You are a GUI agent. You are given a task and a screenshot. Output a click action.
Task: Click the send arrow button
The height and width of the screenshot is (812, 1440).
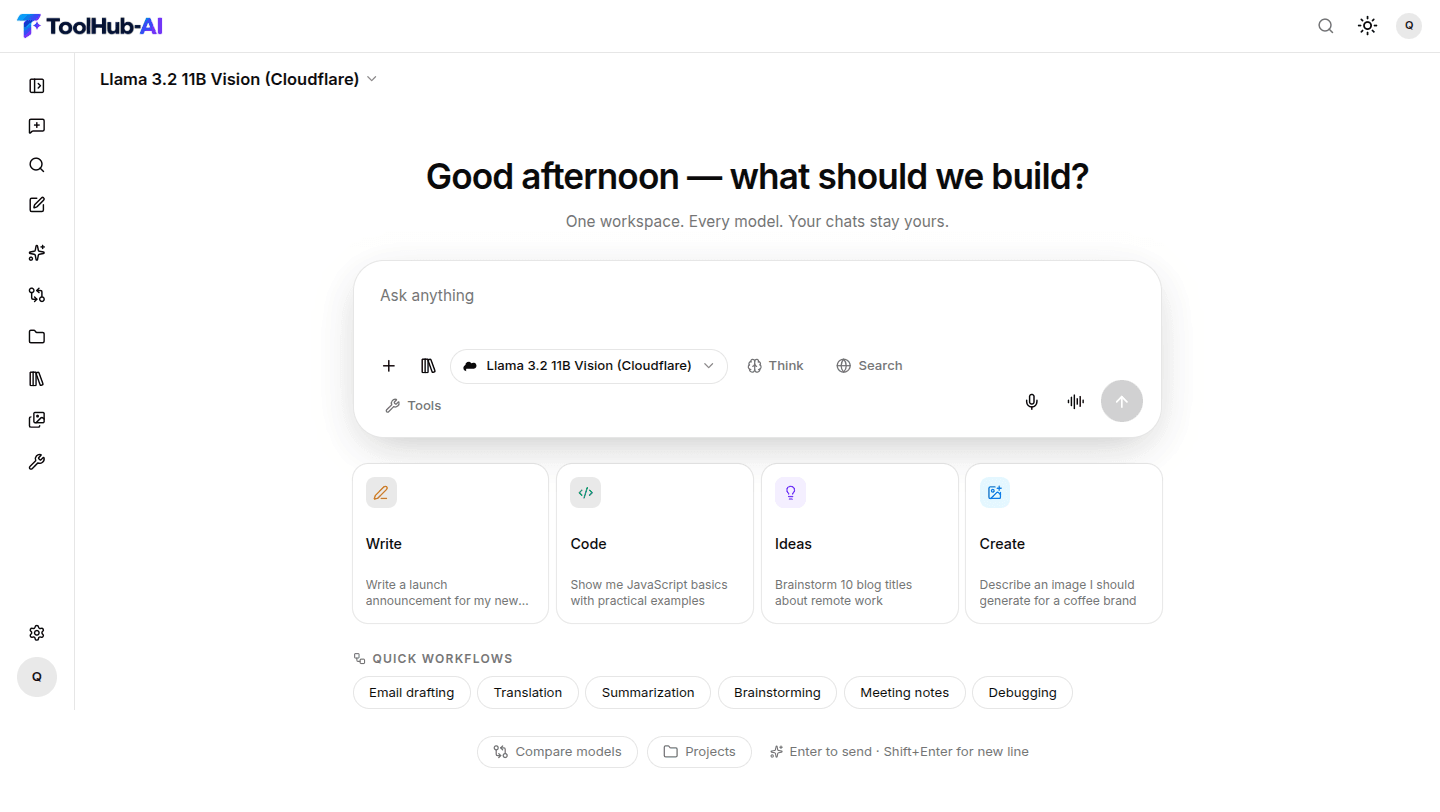pos(1122,402)
